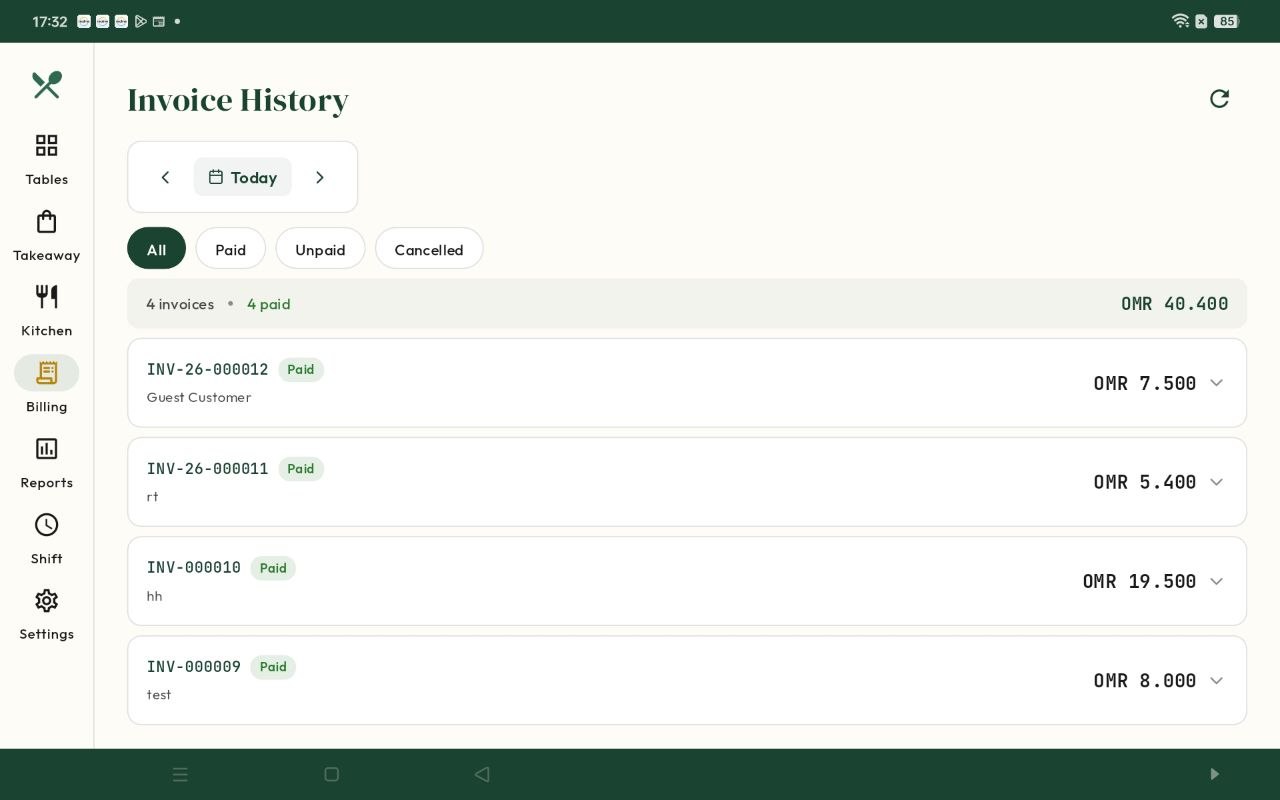Select the Billing icon in the sidebar
The width and height of the screenshot is (1280, 800).
coord(46,384)
